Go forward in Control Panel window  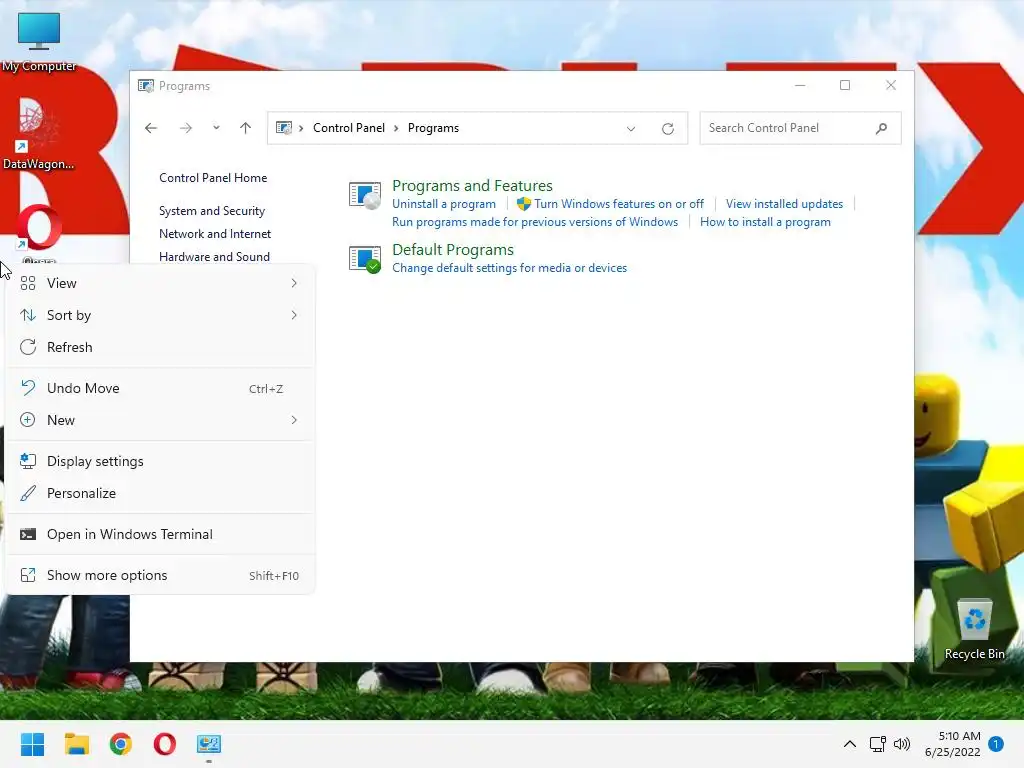186,128
